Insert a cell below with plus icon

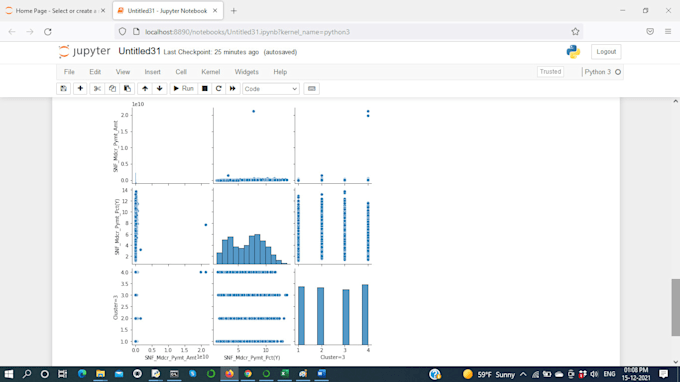[80, 88]
